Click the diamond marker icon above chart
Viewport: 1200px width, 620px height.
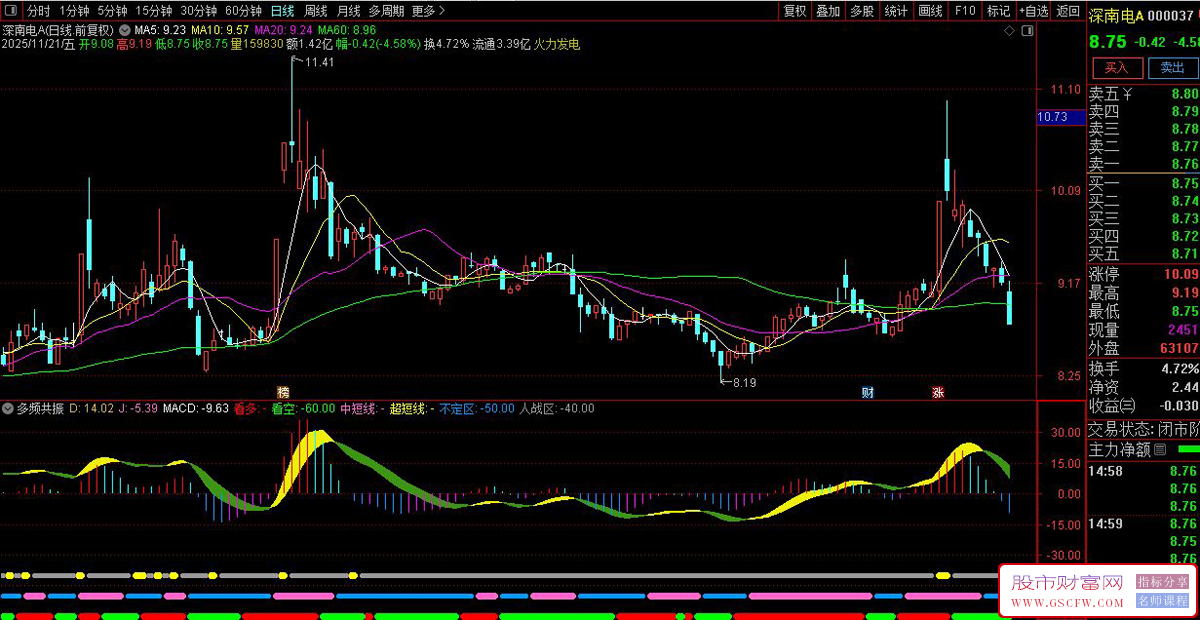(1011, 31)
